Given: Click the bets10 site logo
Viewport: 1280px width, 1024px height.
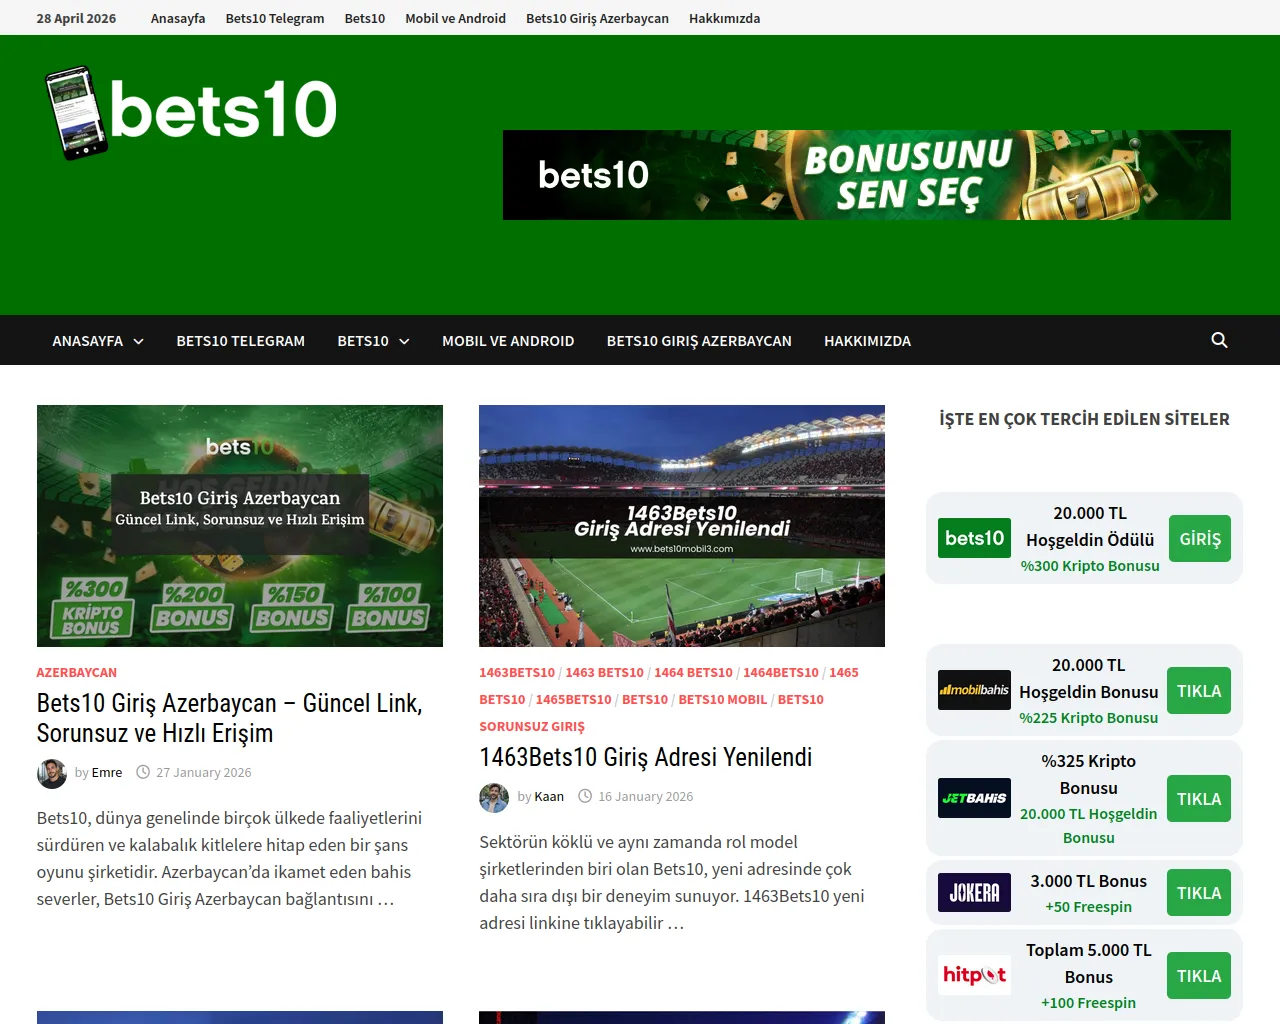Looking at the screenshot, I should (191, 112).
